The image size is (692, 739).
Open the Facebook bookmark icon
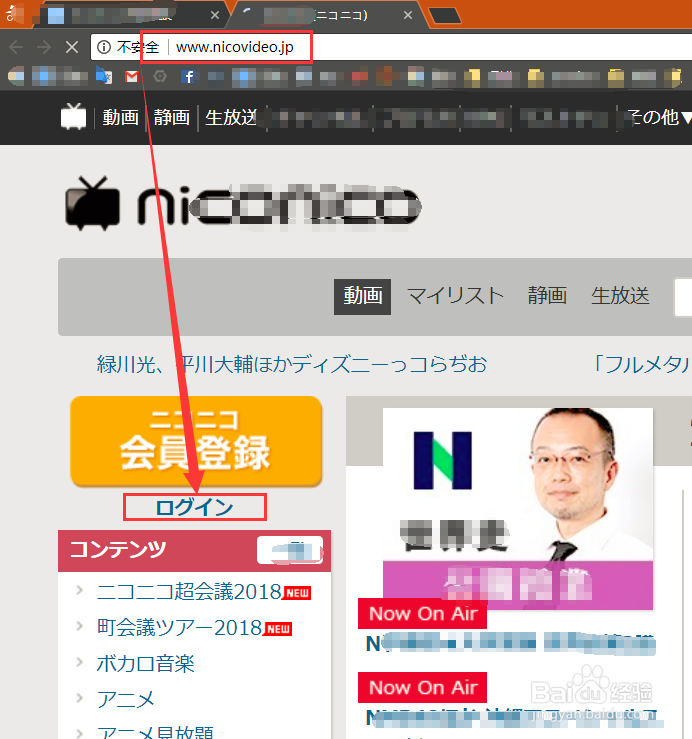coord(189,76)
